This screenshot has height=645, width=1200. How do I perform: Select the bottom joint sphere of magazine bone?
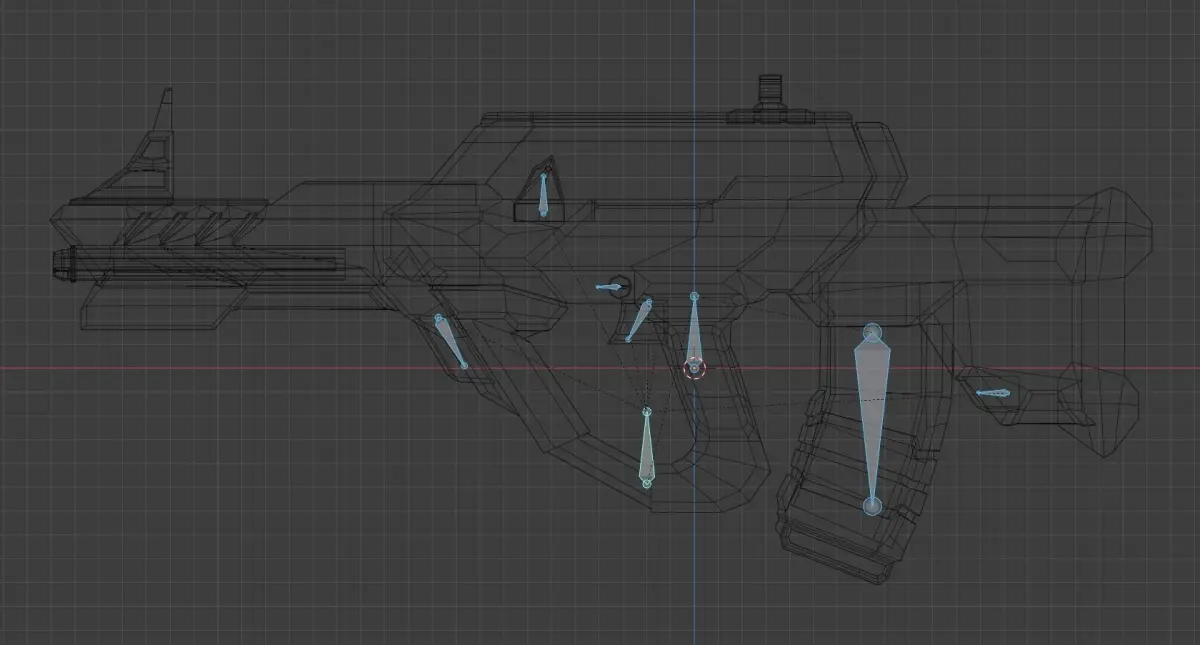[872, 506]
